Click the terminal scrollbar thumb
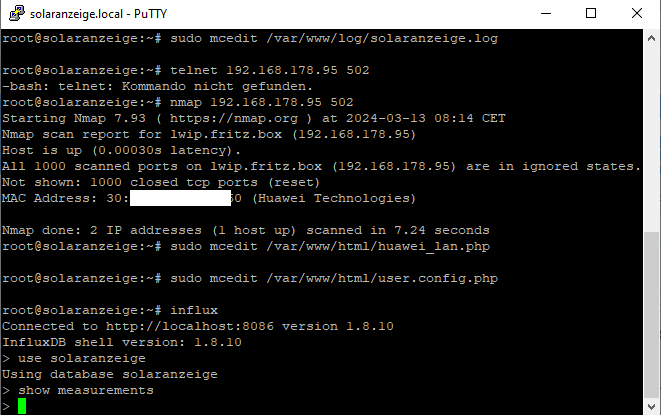The image size is (661, 418). (652, 314)
